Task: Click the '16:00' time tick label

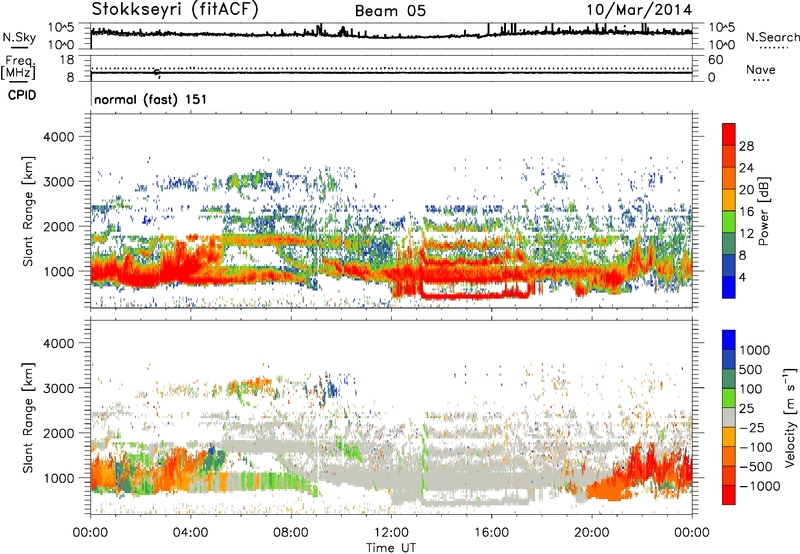Action: pos(491,533)
